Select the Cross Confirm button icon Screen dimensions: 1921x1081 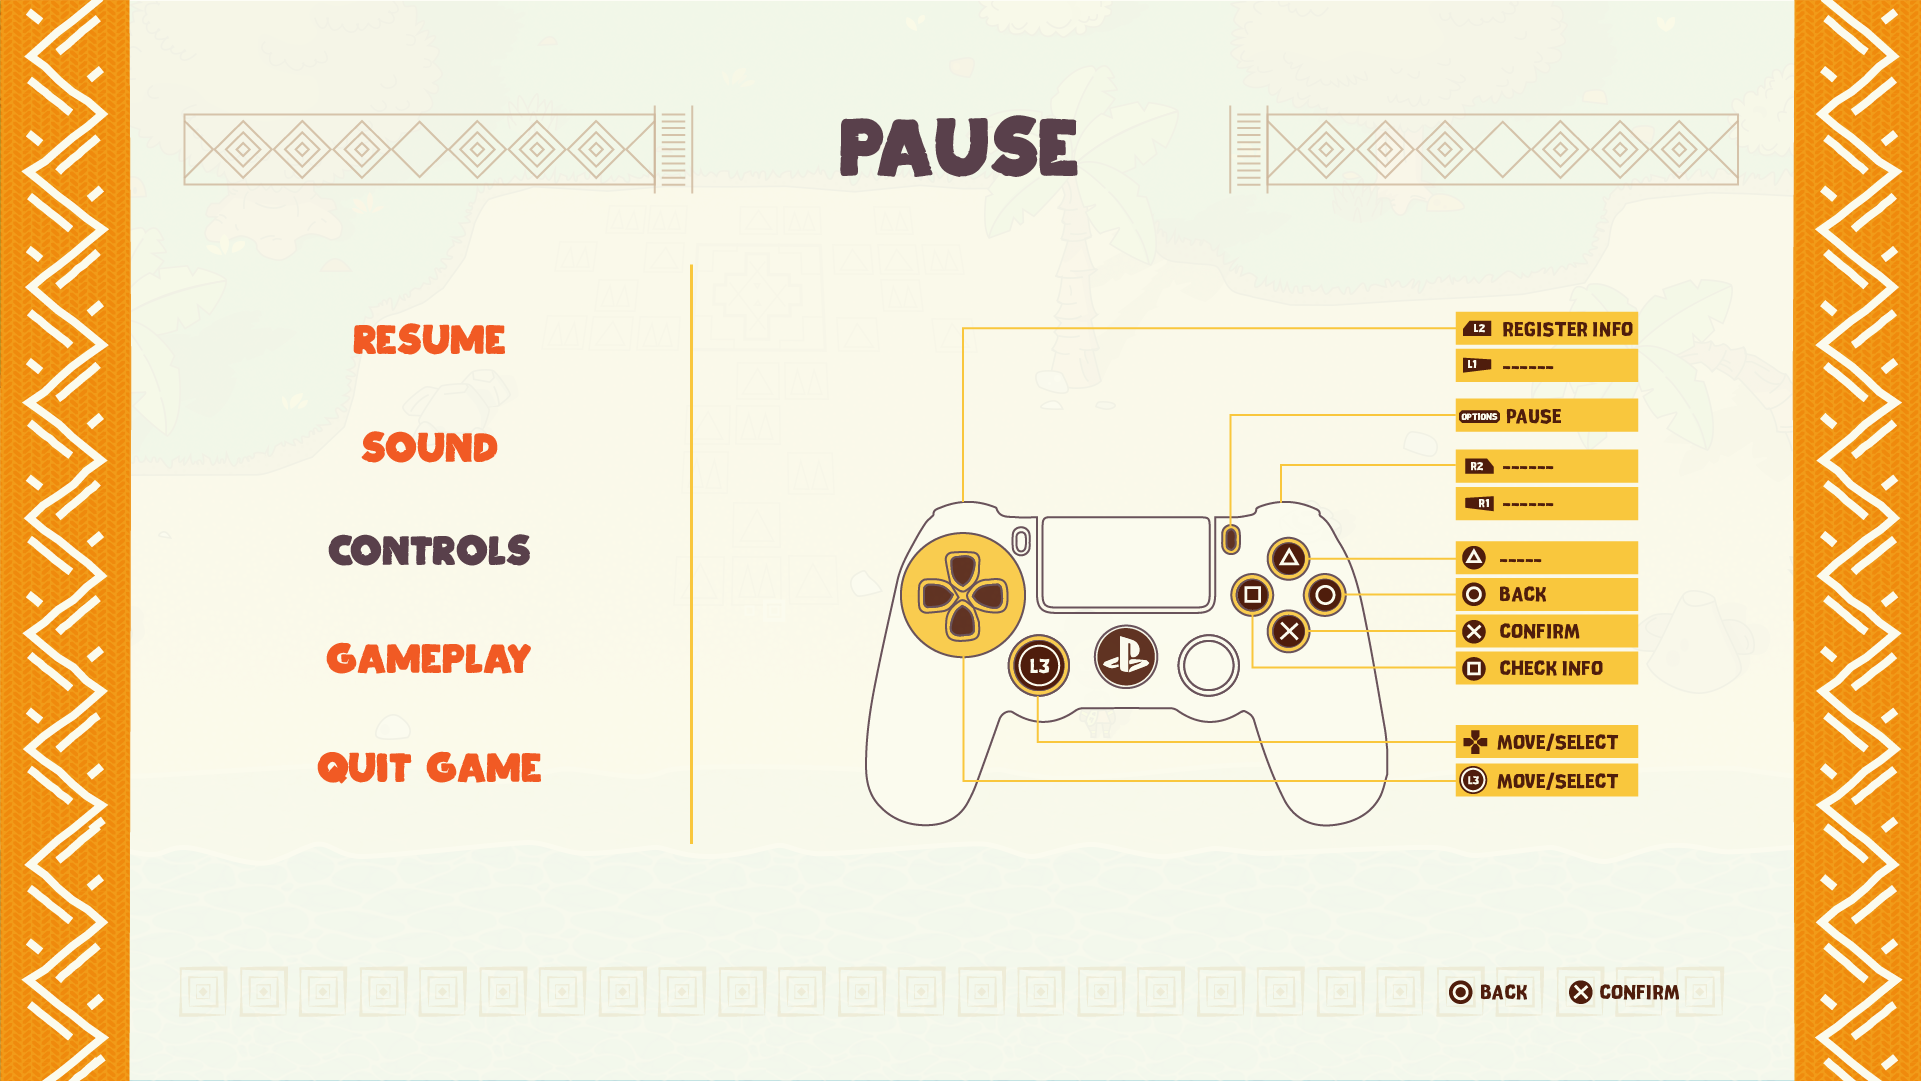pyautogui.click(x=1470, y=631)
